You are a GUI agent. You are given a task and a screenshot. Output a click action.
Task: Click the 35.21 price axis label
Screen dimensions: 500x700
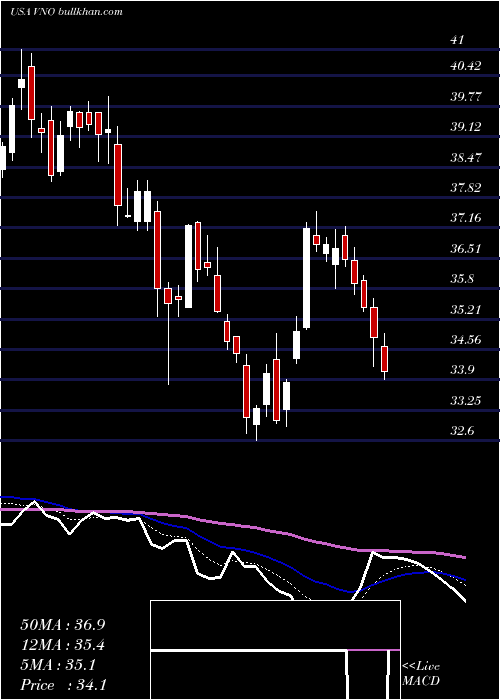[466, 309]
